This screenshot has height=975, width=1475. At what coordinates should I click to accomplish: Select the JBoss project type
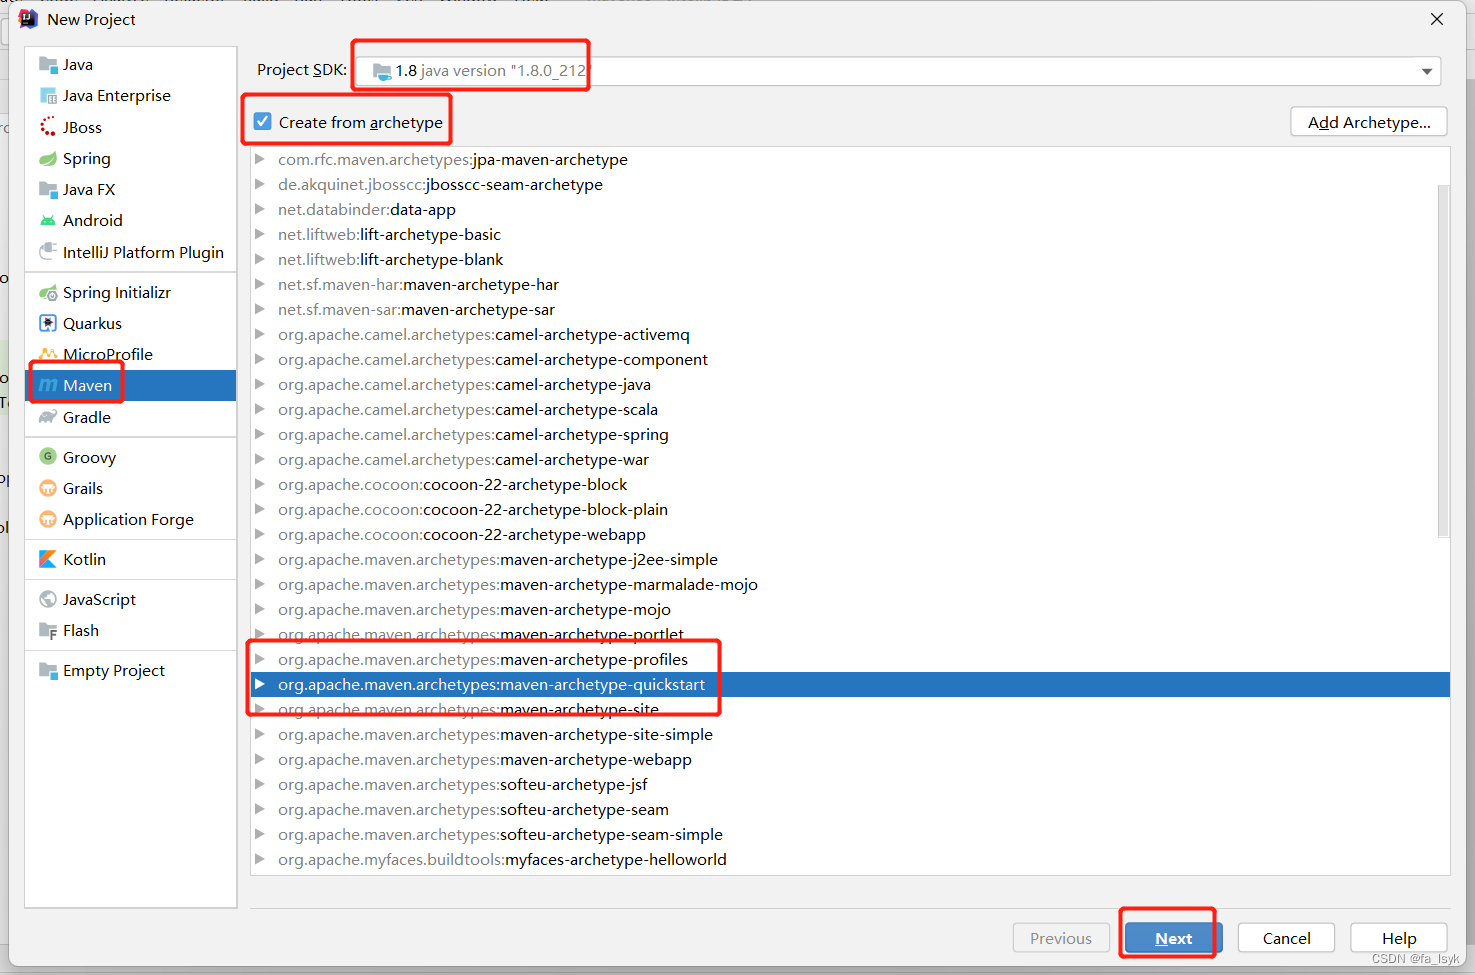tap(82, 127)
